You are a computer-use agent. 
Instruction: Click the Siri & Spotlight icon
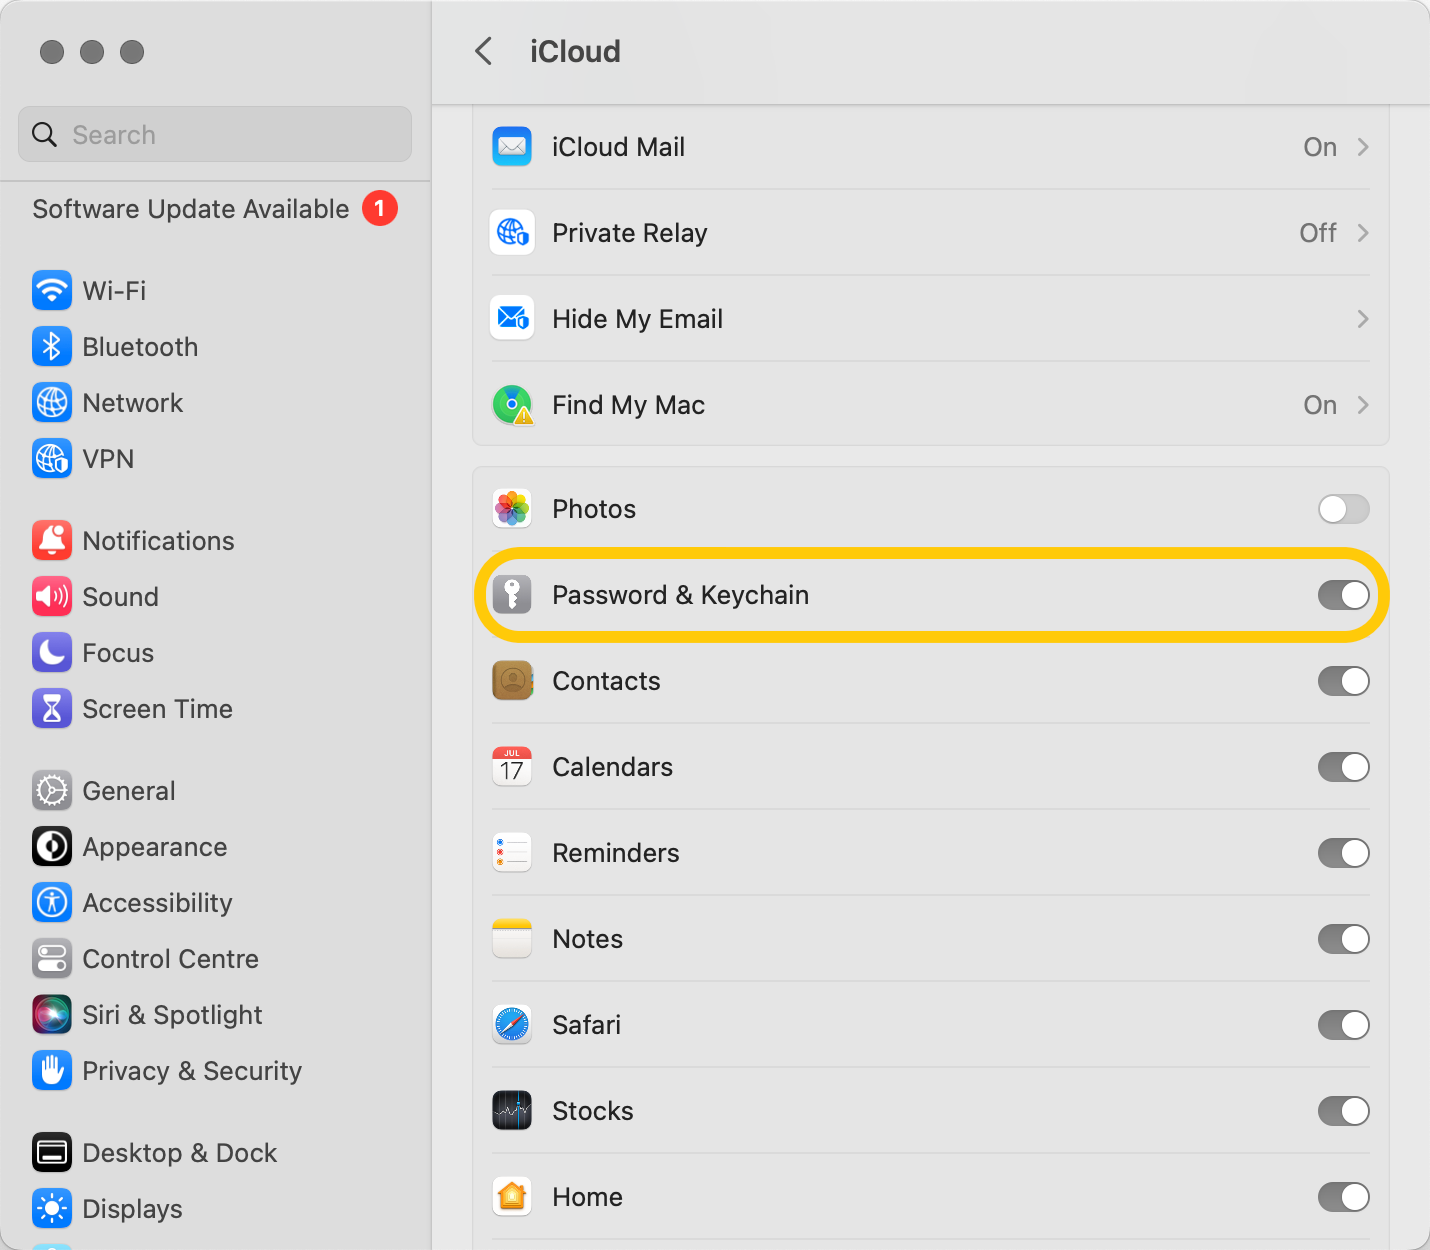(x=52, y=1015)
